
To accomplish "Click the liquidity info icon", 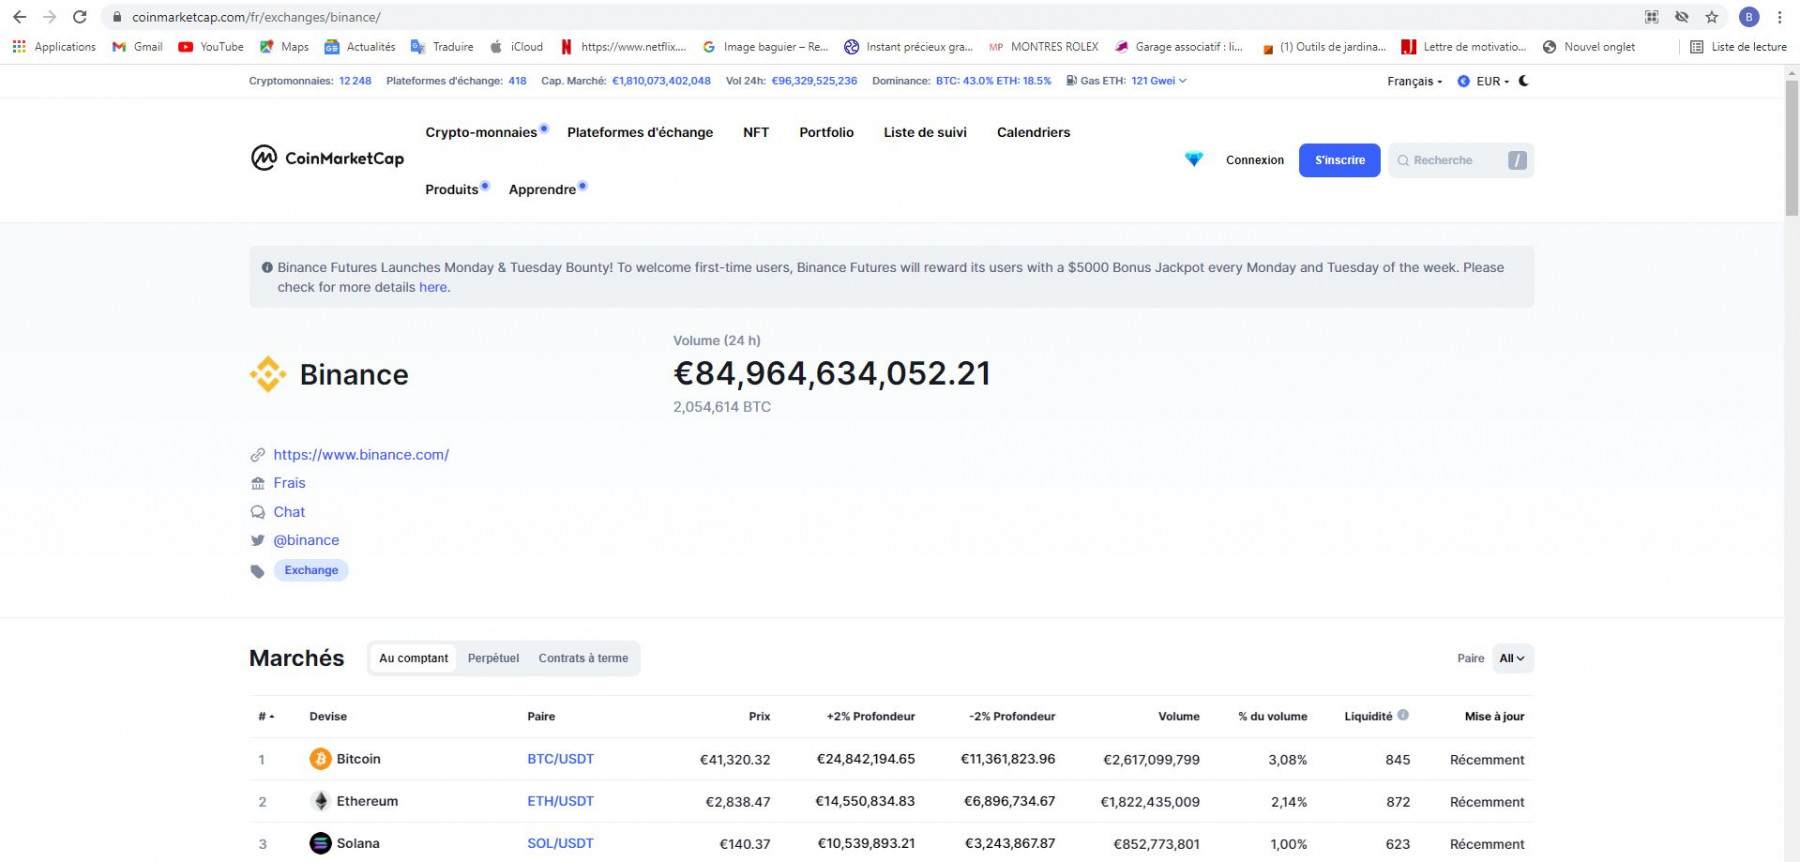I will 1403,715.
